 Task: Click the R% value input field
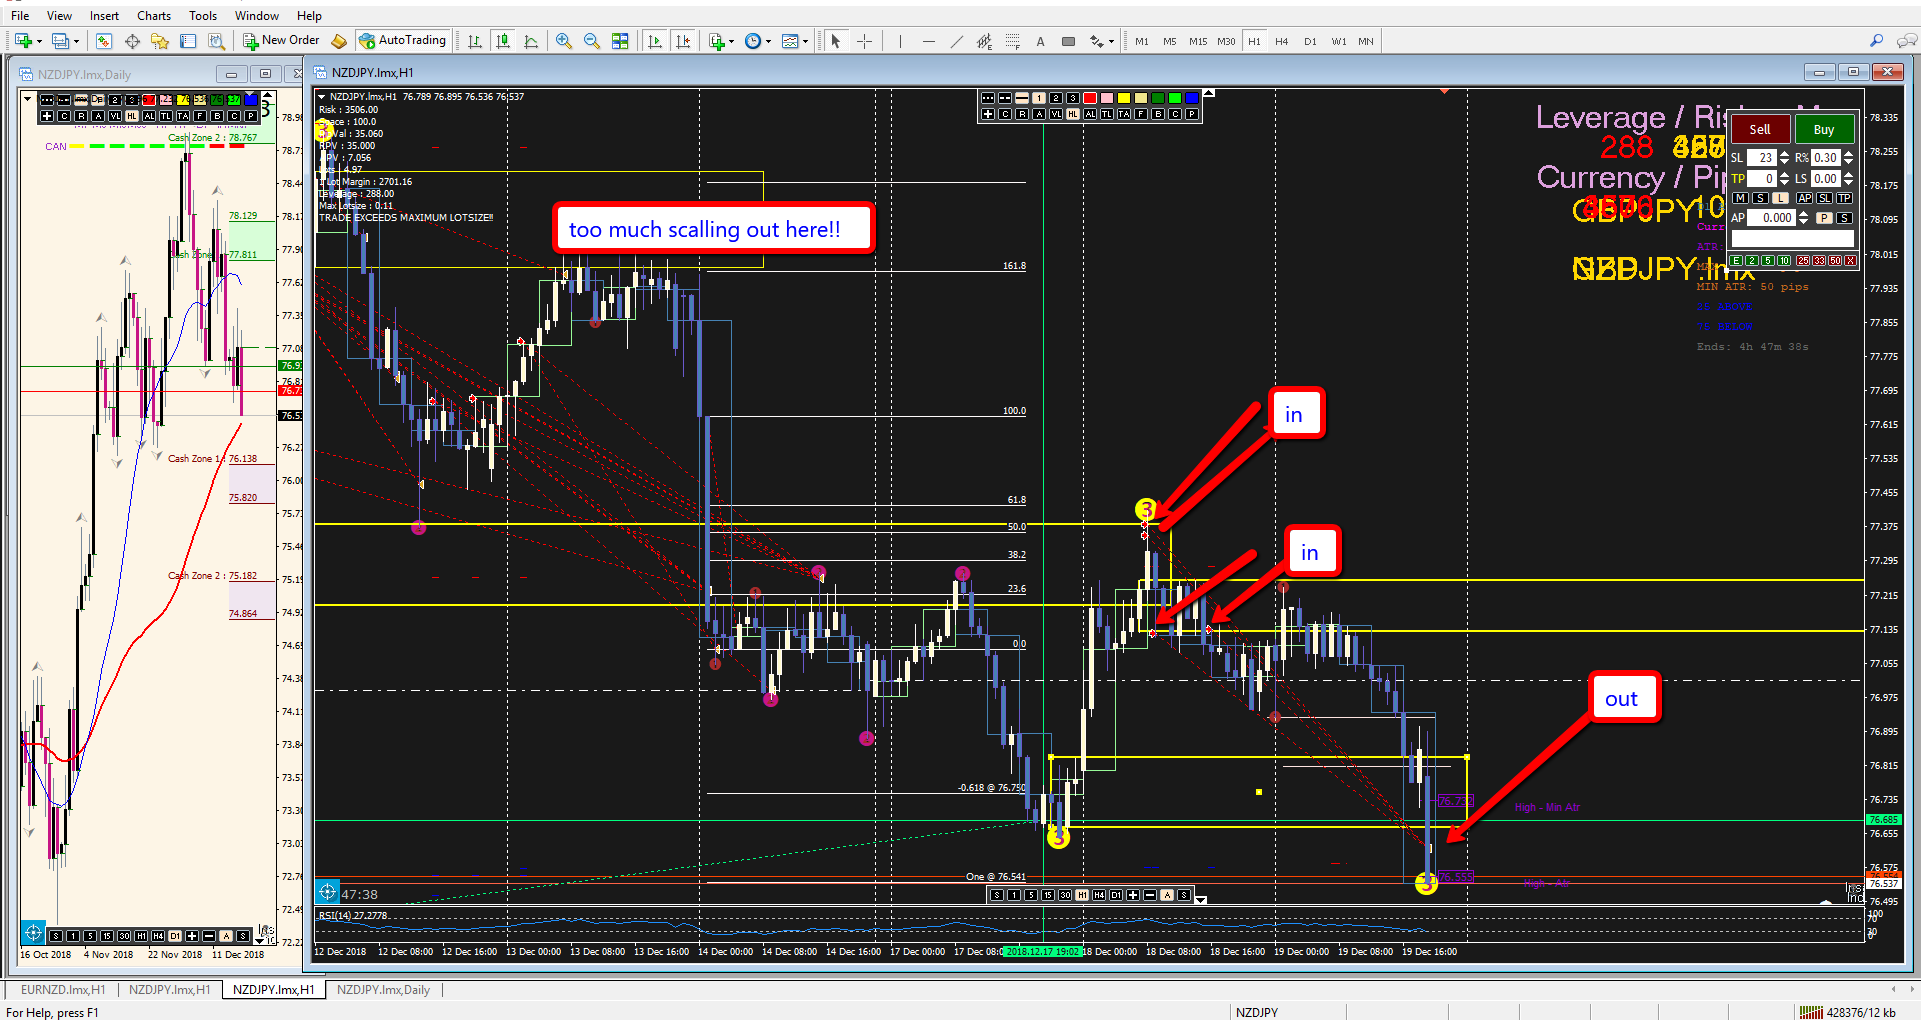(1826, 157)
